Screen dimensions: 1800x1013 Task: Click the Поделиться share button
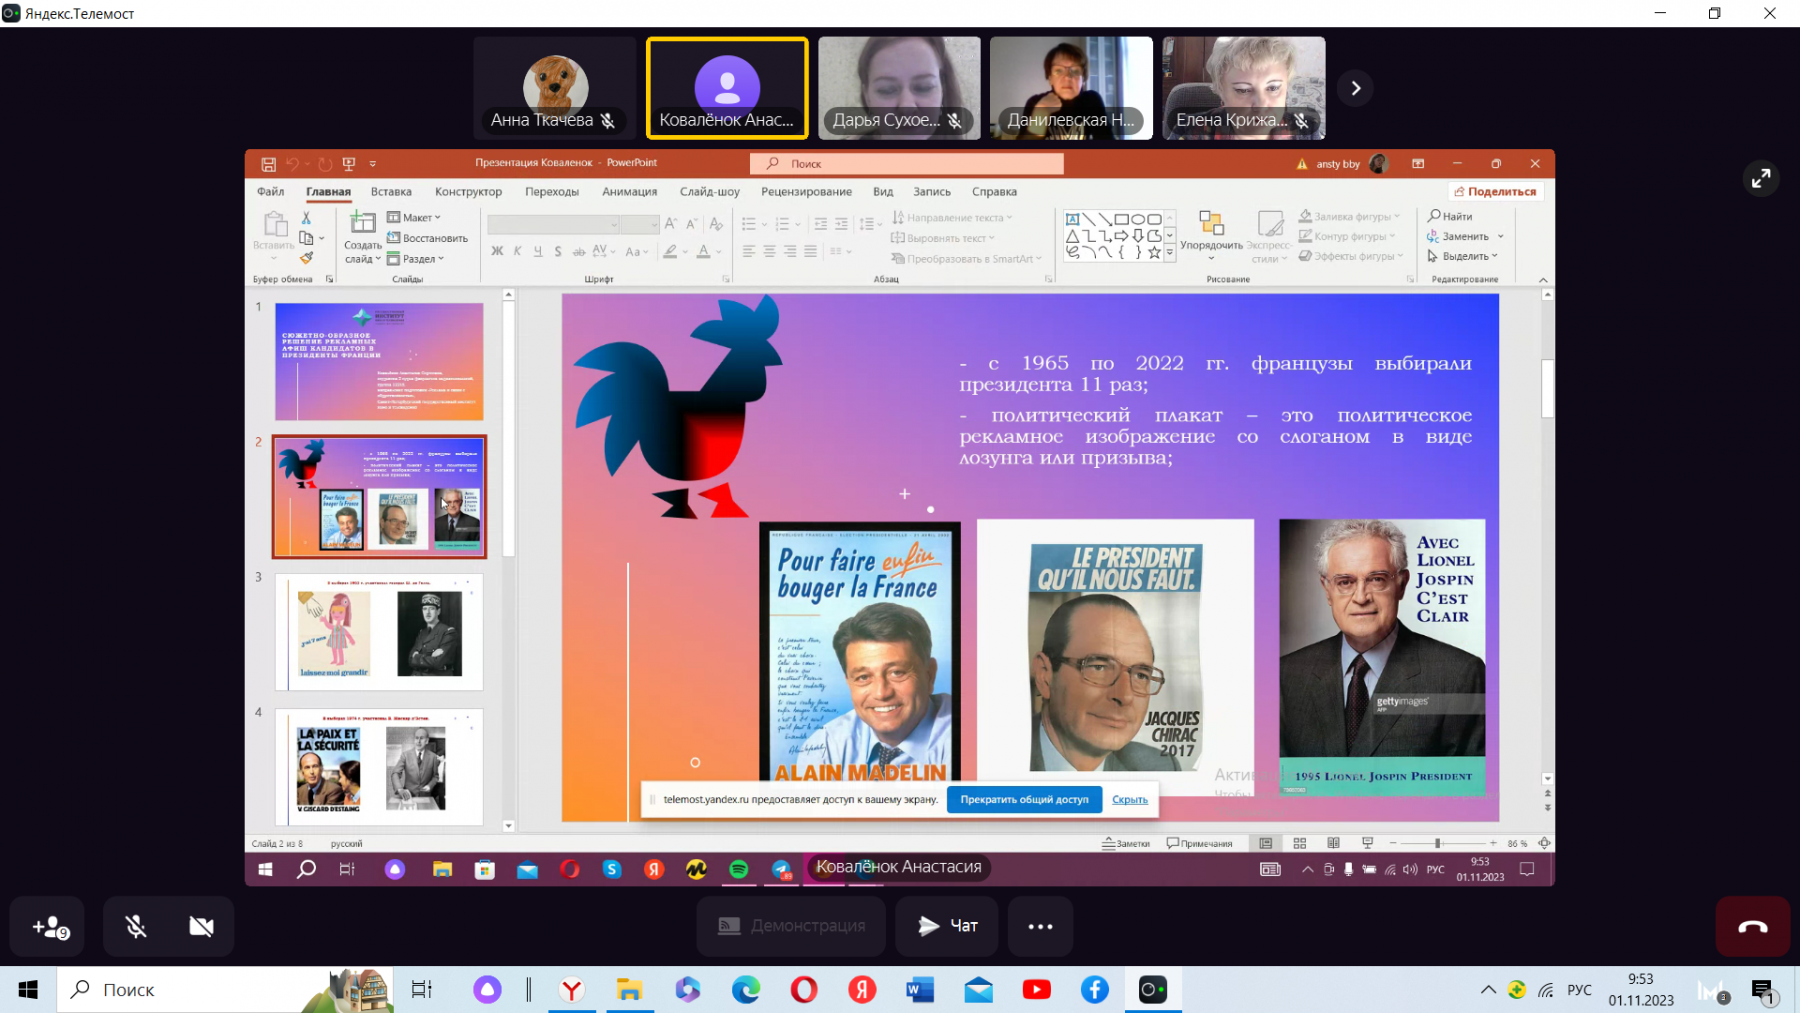tap(1495, 192)
